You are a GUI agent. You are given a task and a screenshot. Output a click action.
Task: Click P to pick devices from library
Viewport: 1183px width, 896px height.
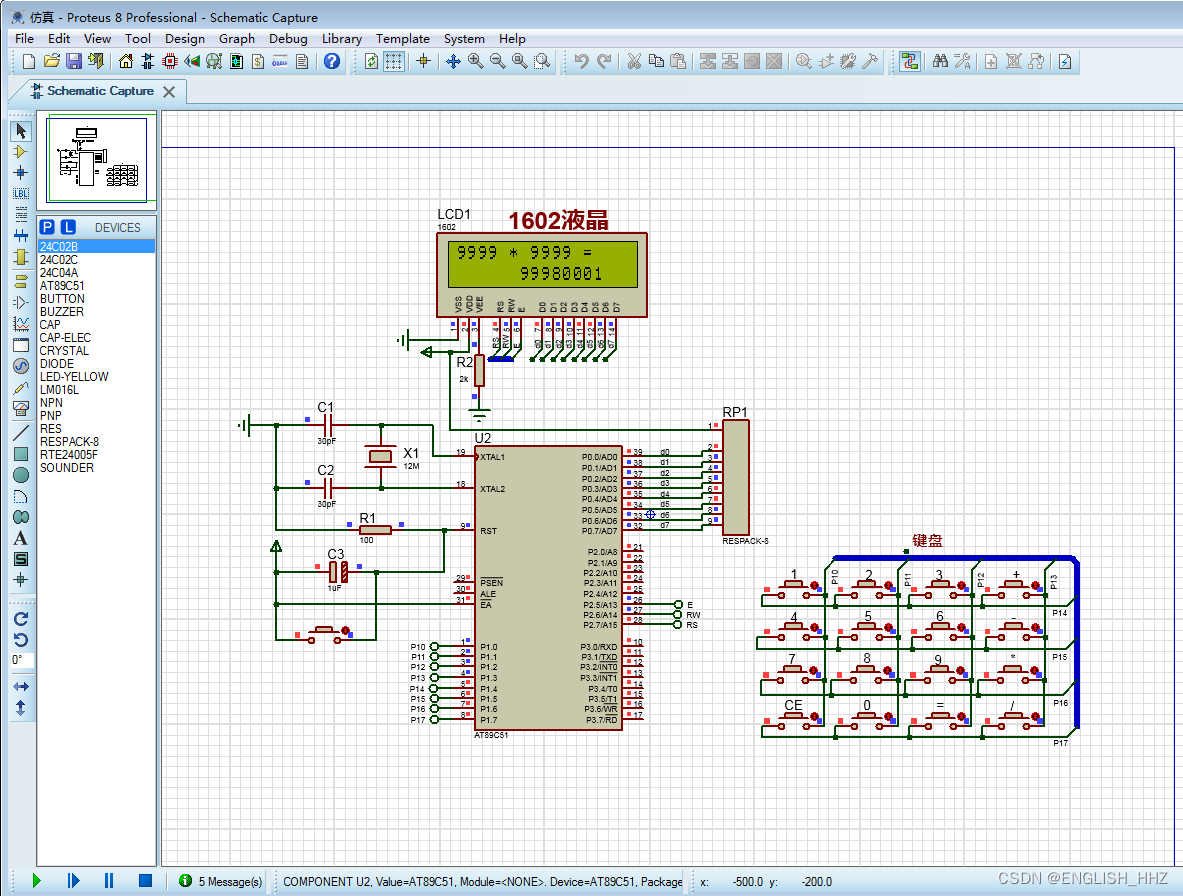tap(48, 227)
